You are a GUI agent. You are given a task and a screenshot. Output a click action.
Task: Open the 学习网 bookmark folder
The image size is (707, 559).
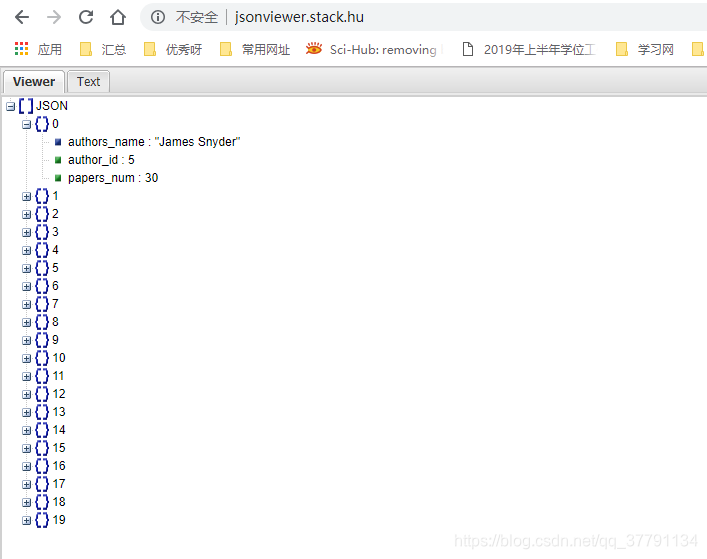(645, 49)
